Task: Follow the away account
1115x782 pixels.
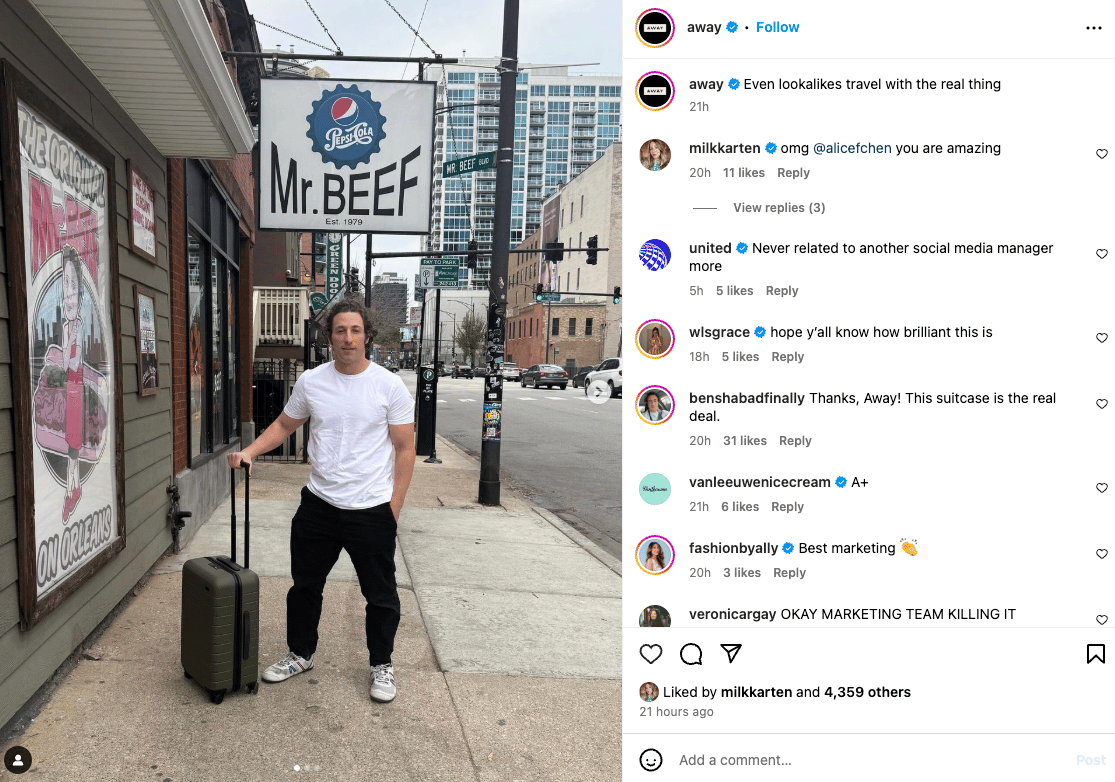Action: [777, 27]
